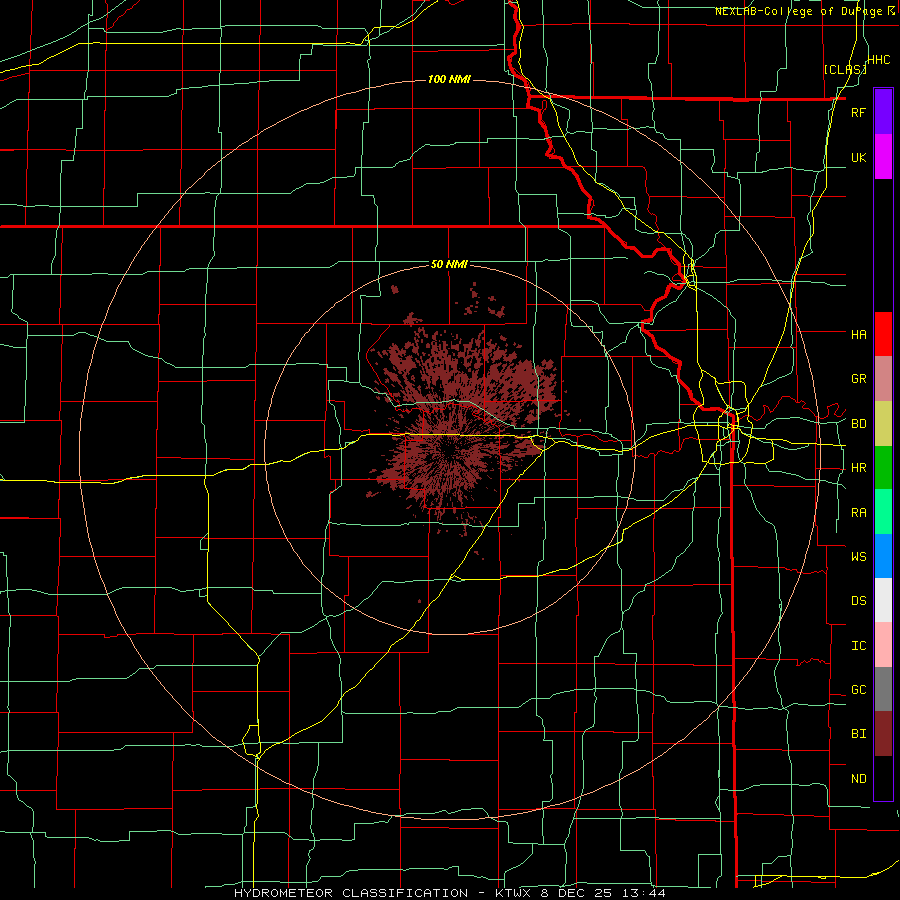Click the blue WS legend swatch
Screen dimensions: 900x900
883,556
